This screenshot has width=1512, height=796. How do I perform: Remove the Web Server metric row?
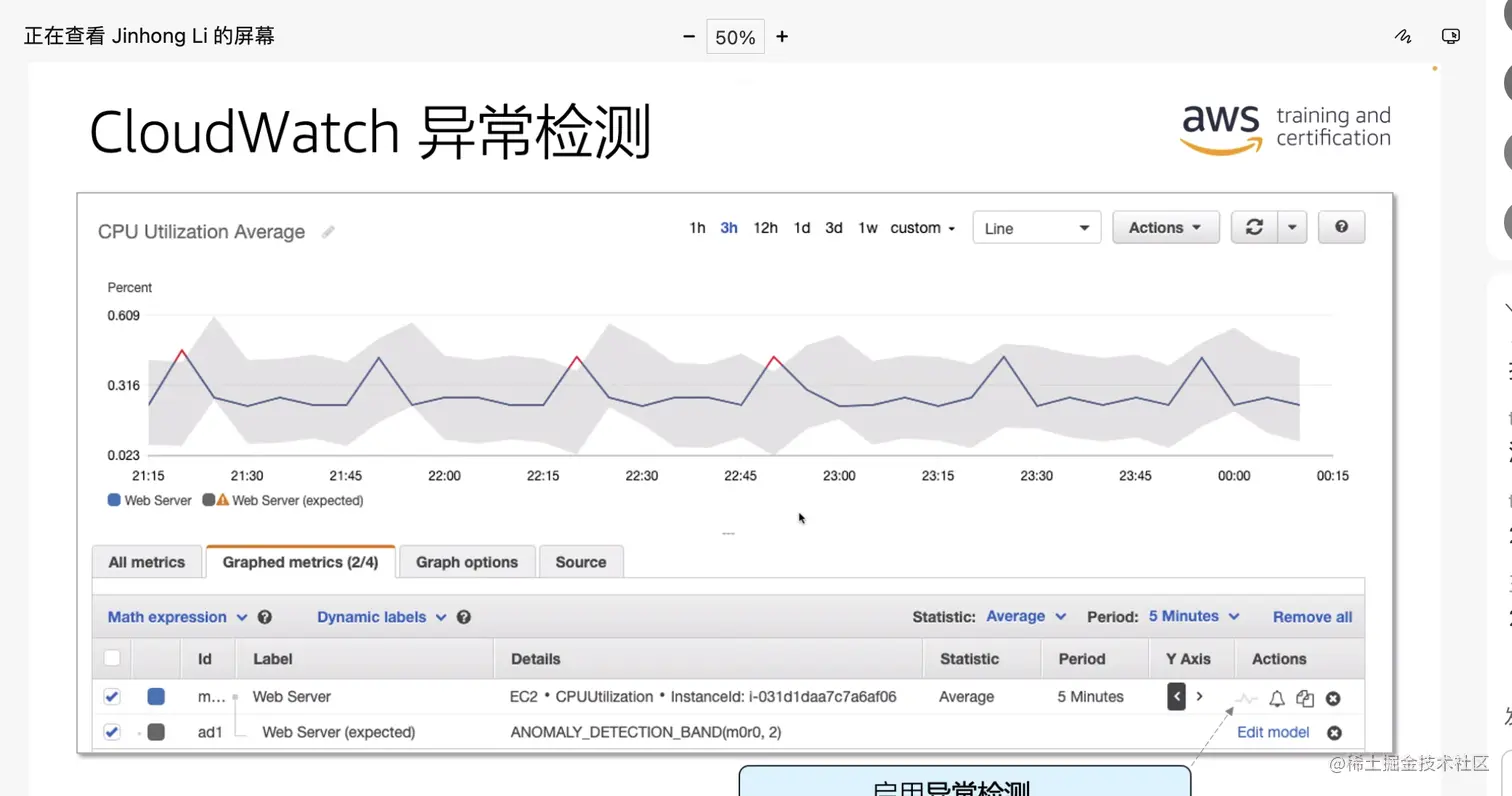(x=1333, y=698)
